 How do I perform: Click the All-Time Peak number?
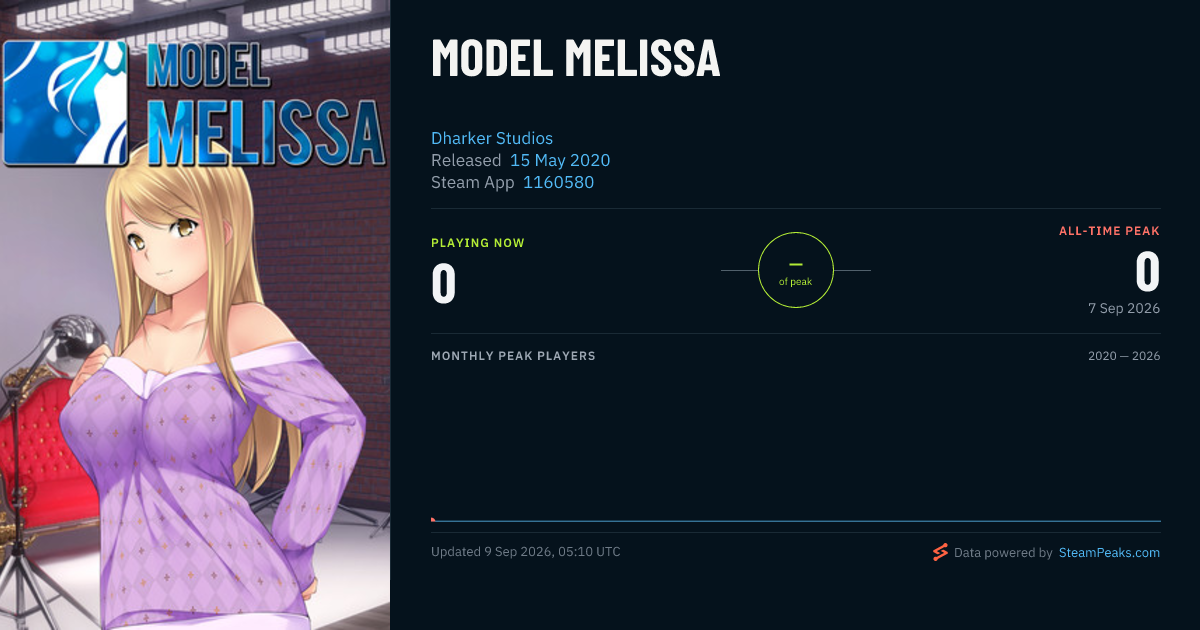point(1147,271)
